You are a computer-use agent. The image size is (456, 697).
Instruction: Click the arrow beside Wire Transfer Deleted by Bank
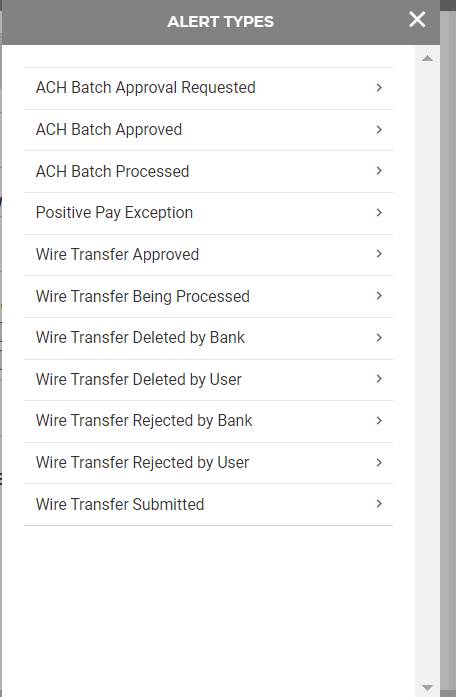click(x=379, y=337)
